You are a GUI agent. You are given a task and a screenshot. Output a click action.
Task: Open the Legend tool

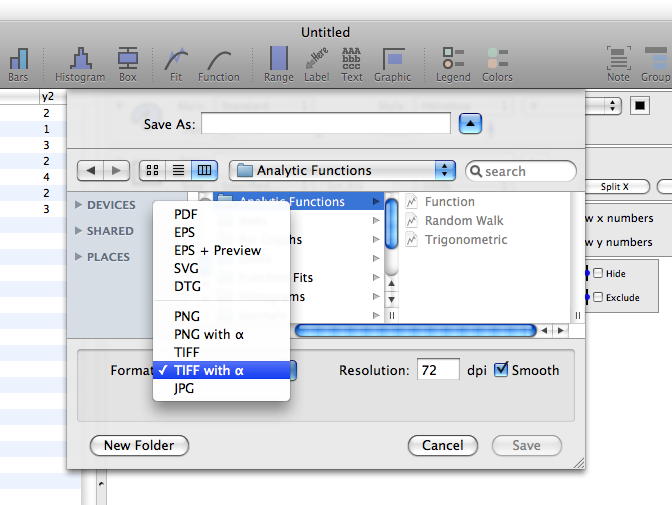pyautogui.click(x=453, y=60)
